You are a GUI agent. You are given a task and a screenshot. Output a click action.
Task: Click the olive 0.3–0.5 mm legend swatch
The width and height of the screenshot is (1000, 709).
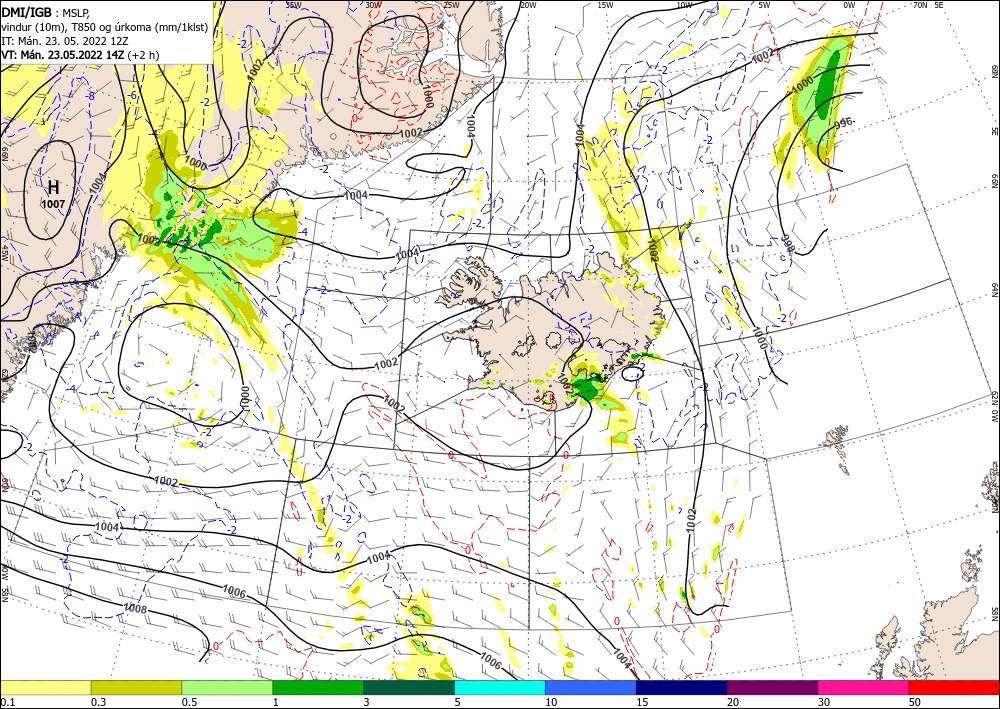(136, 687)
